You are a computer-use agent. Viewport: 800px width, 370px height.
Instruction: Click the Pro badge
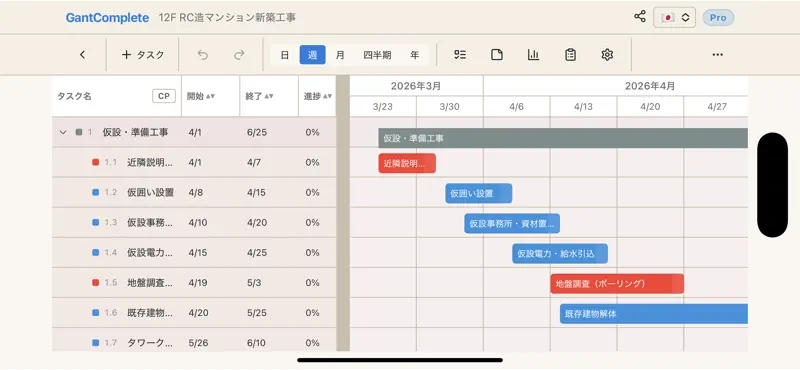click(718, 18)
